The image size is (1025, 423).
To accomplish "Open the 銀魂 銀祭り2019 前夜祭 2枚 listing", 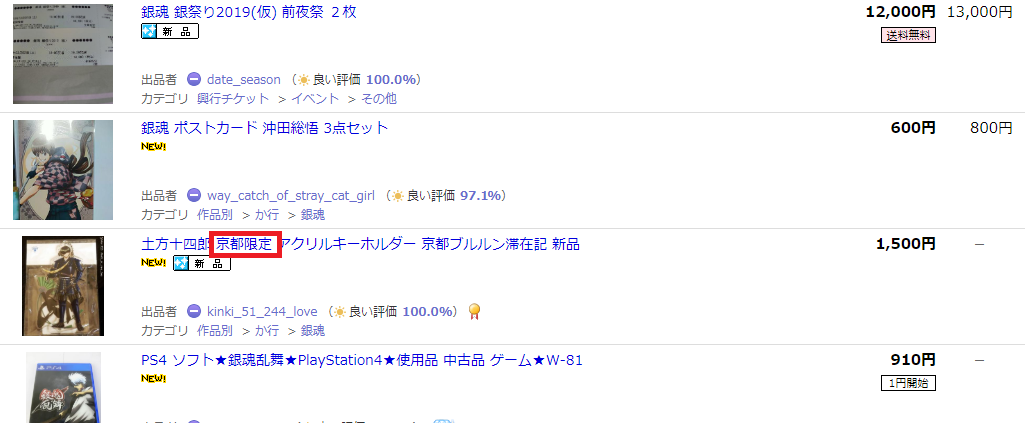I will pos(249,12).
